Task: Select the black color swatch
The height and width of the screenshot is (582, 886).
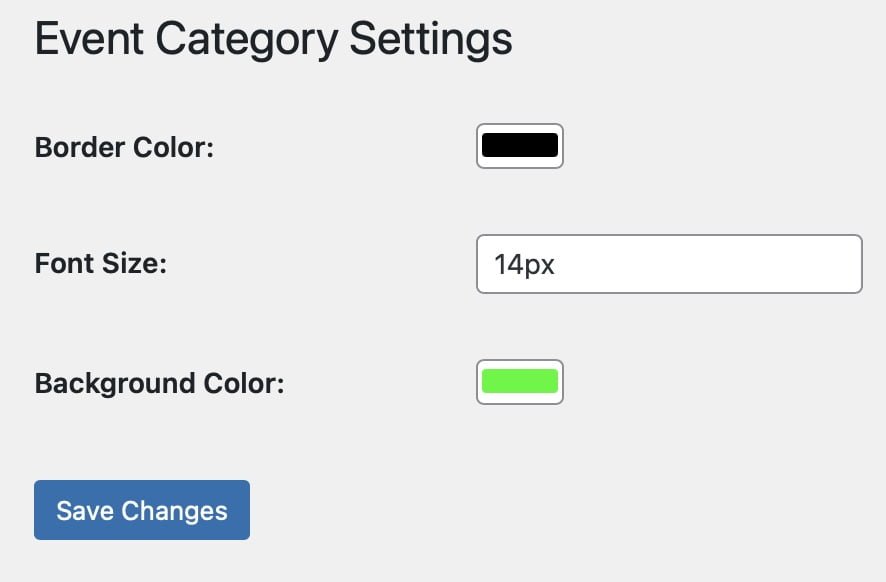Action: tap(520, 146)
